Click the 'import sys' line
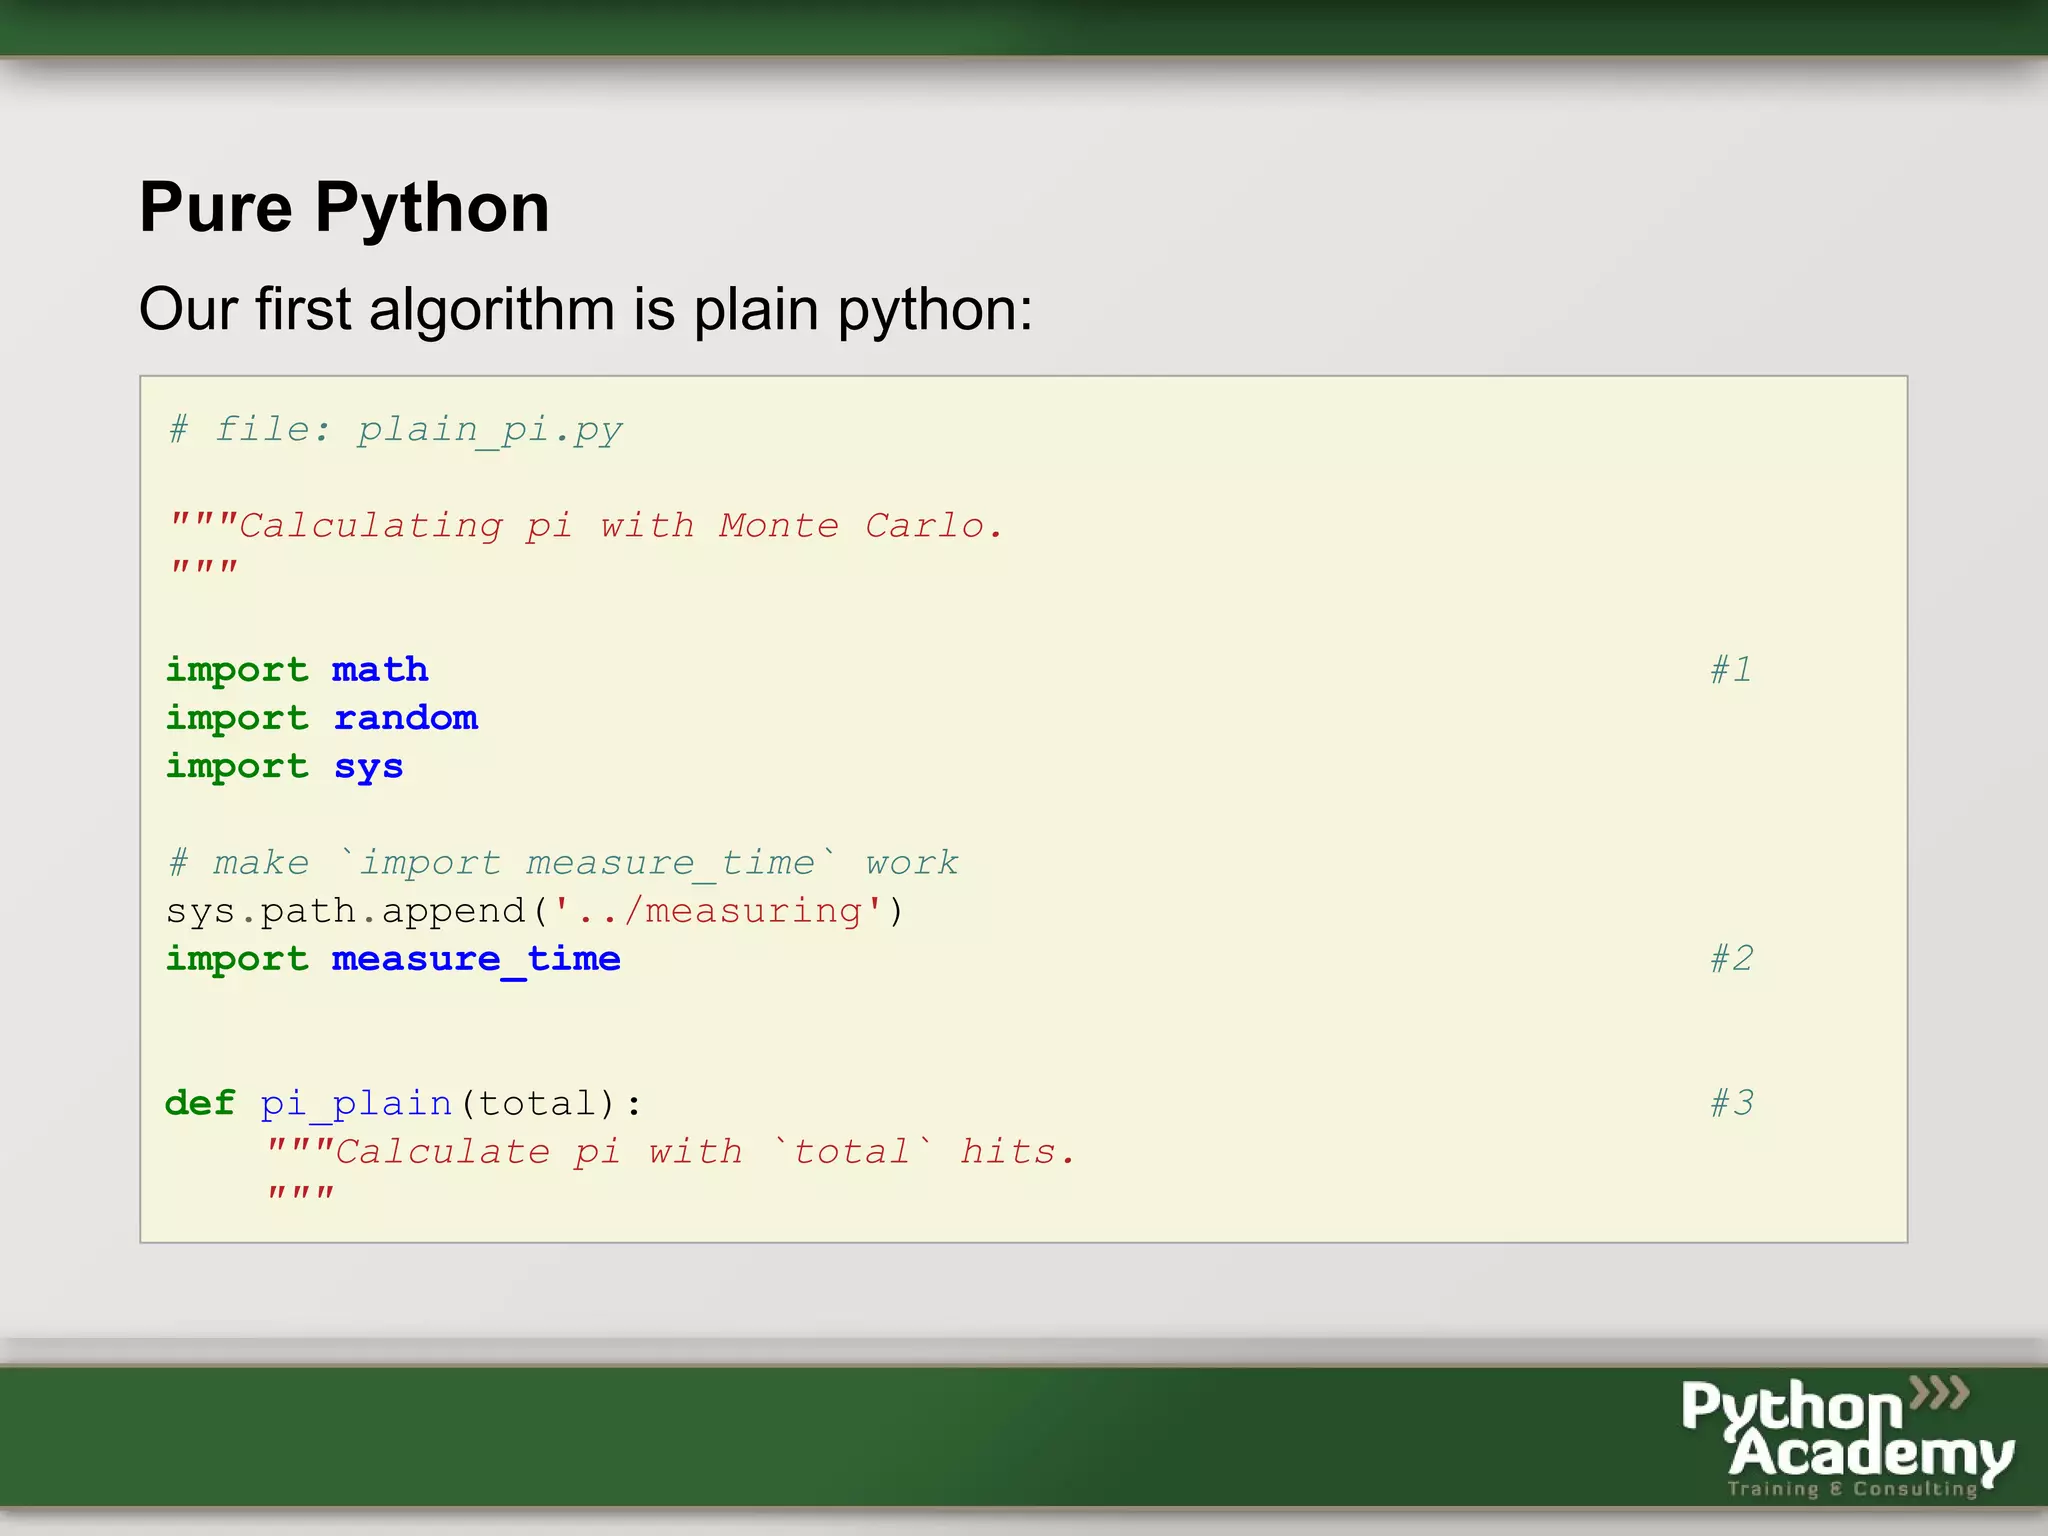Viewport: 2048px width, 1536px height. (x=285, y=767)
